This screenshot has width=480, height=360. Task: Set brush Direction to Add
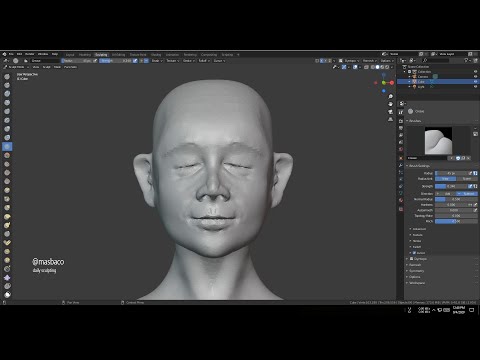(x=445, y=194)
